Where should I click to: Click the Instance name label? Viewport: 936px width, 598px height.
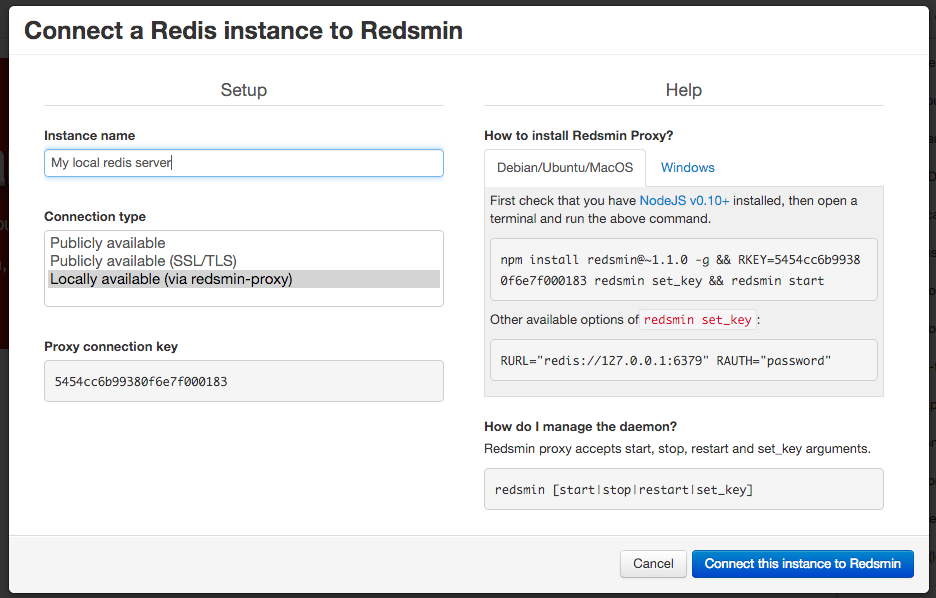90,135
